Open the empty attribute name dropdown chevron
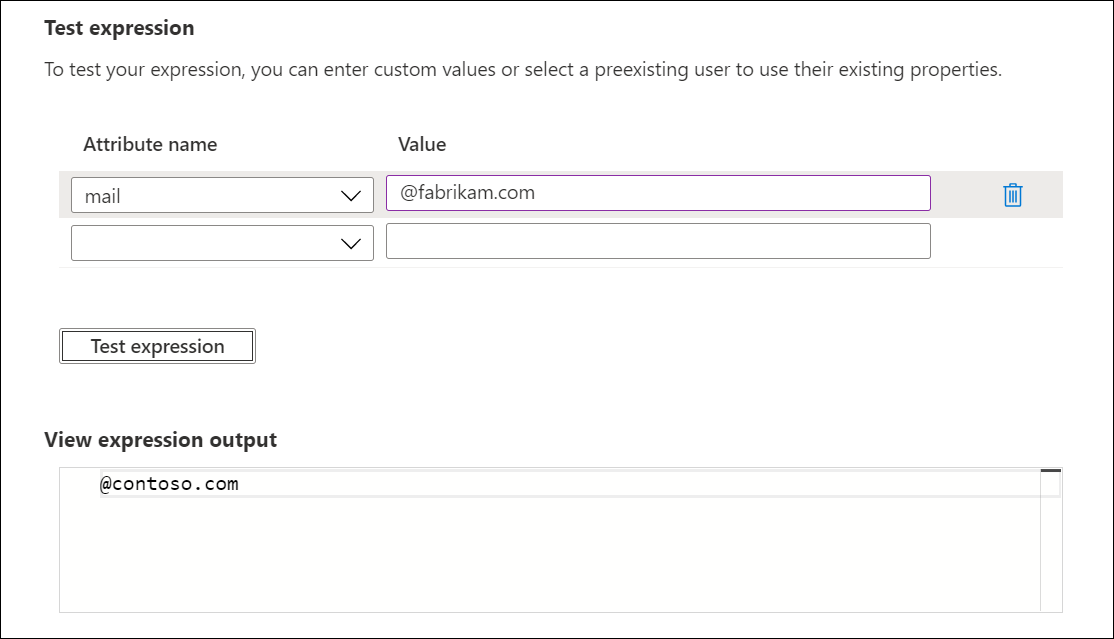The image size is (1114, 639). pyautogui.click(x=350, y=243)
